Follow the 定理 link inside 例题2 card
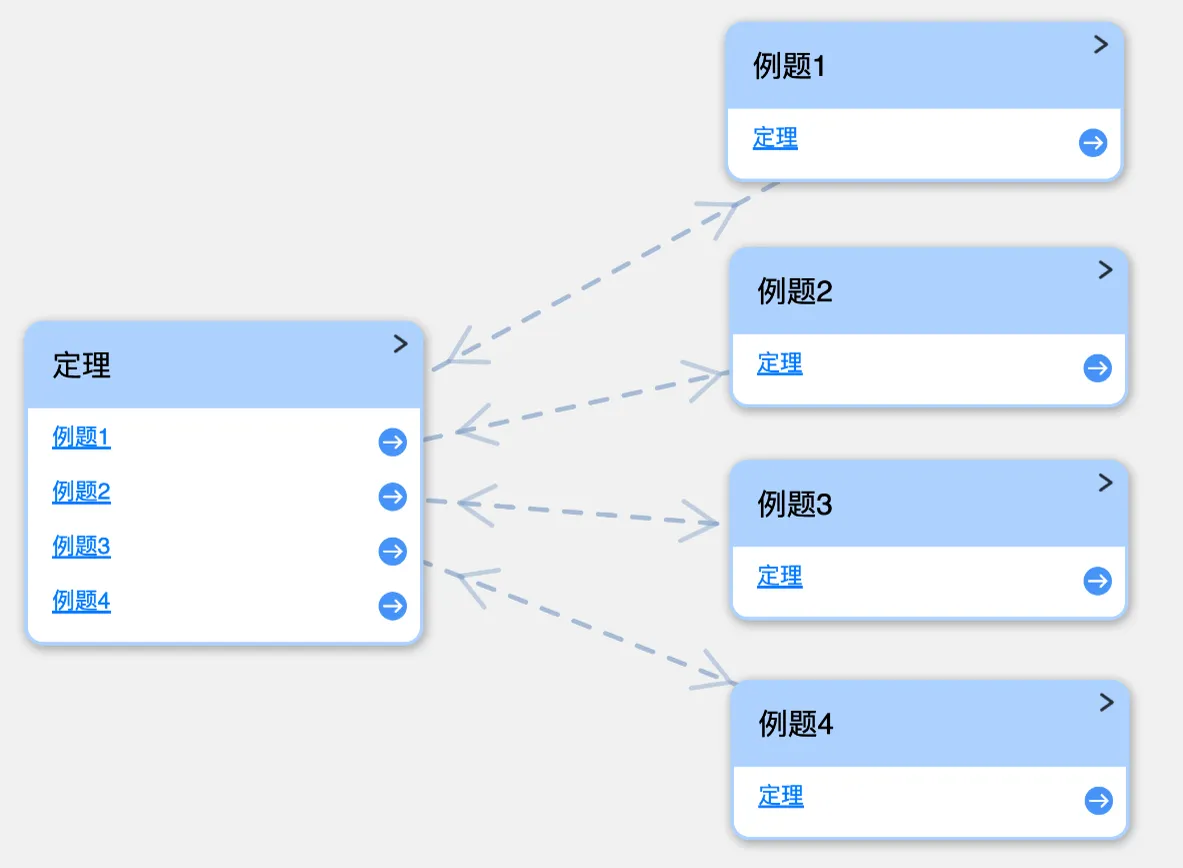 coord(779,363)
